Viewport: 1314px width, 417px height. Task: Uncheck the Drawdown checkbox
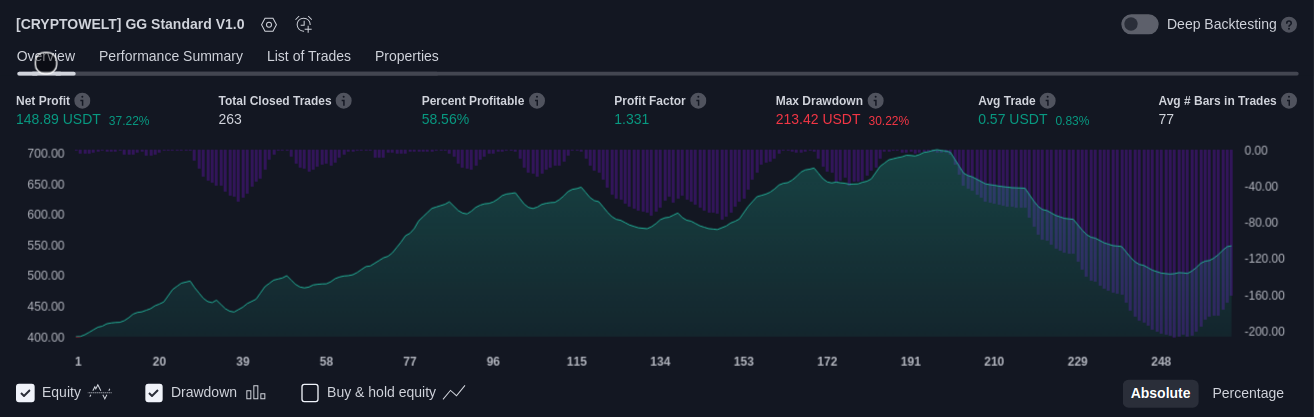tap(154, 393)
